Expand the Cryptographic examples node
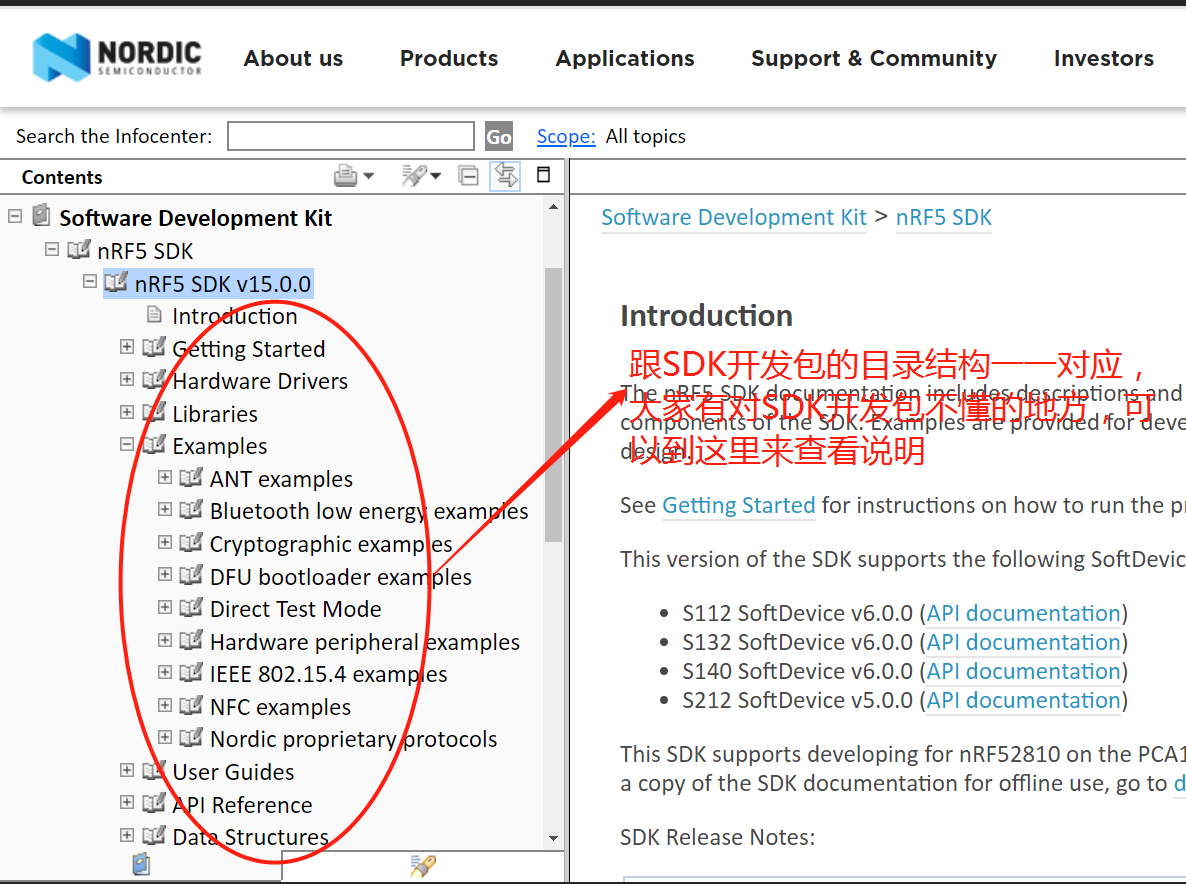Viewport: 1186px width, 884px height. [x=165, y=541]
